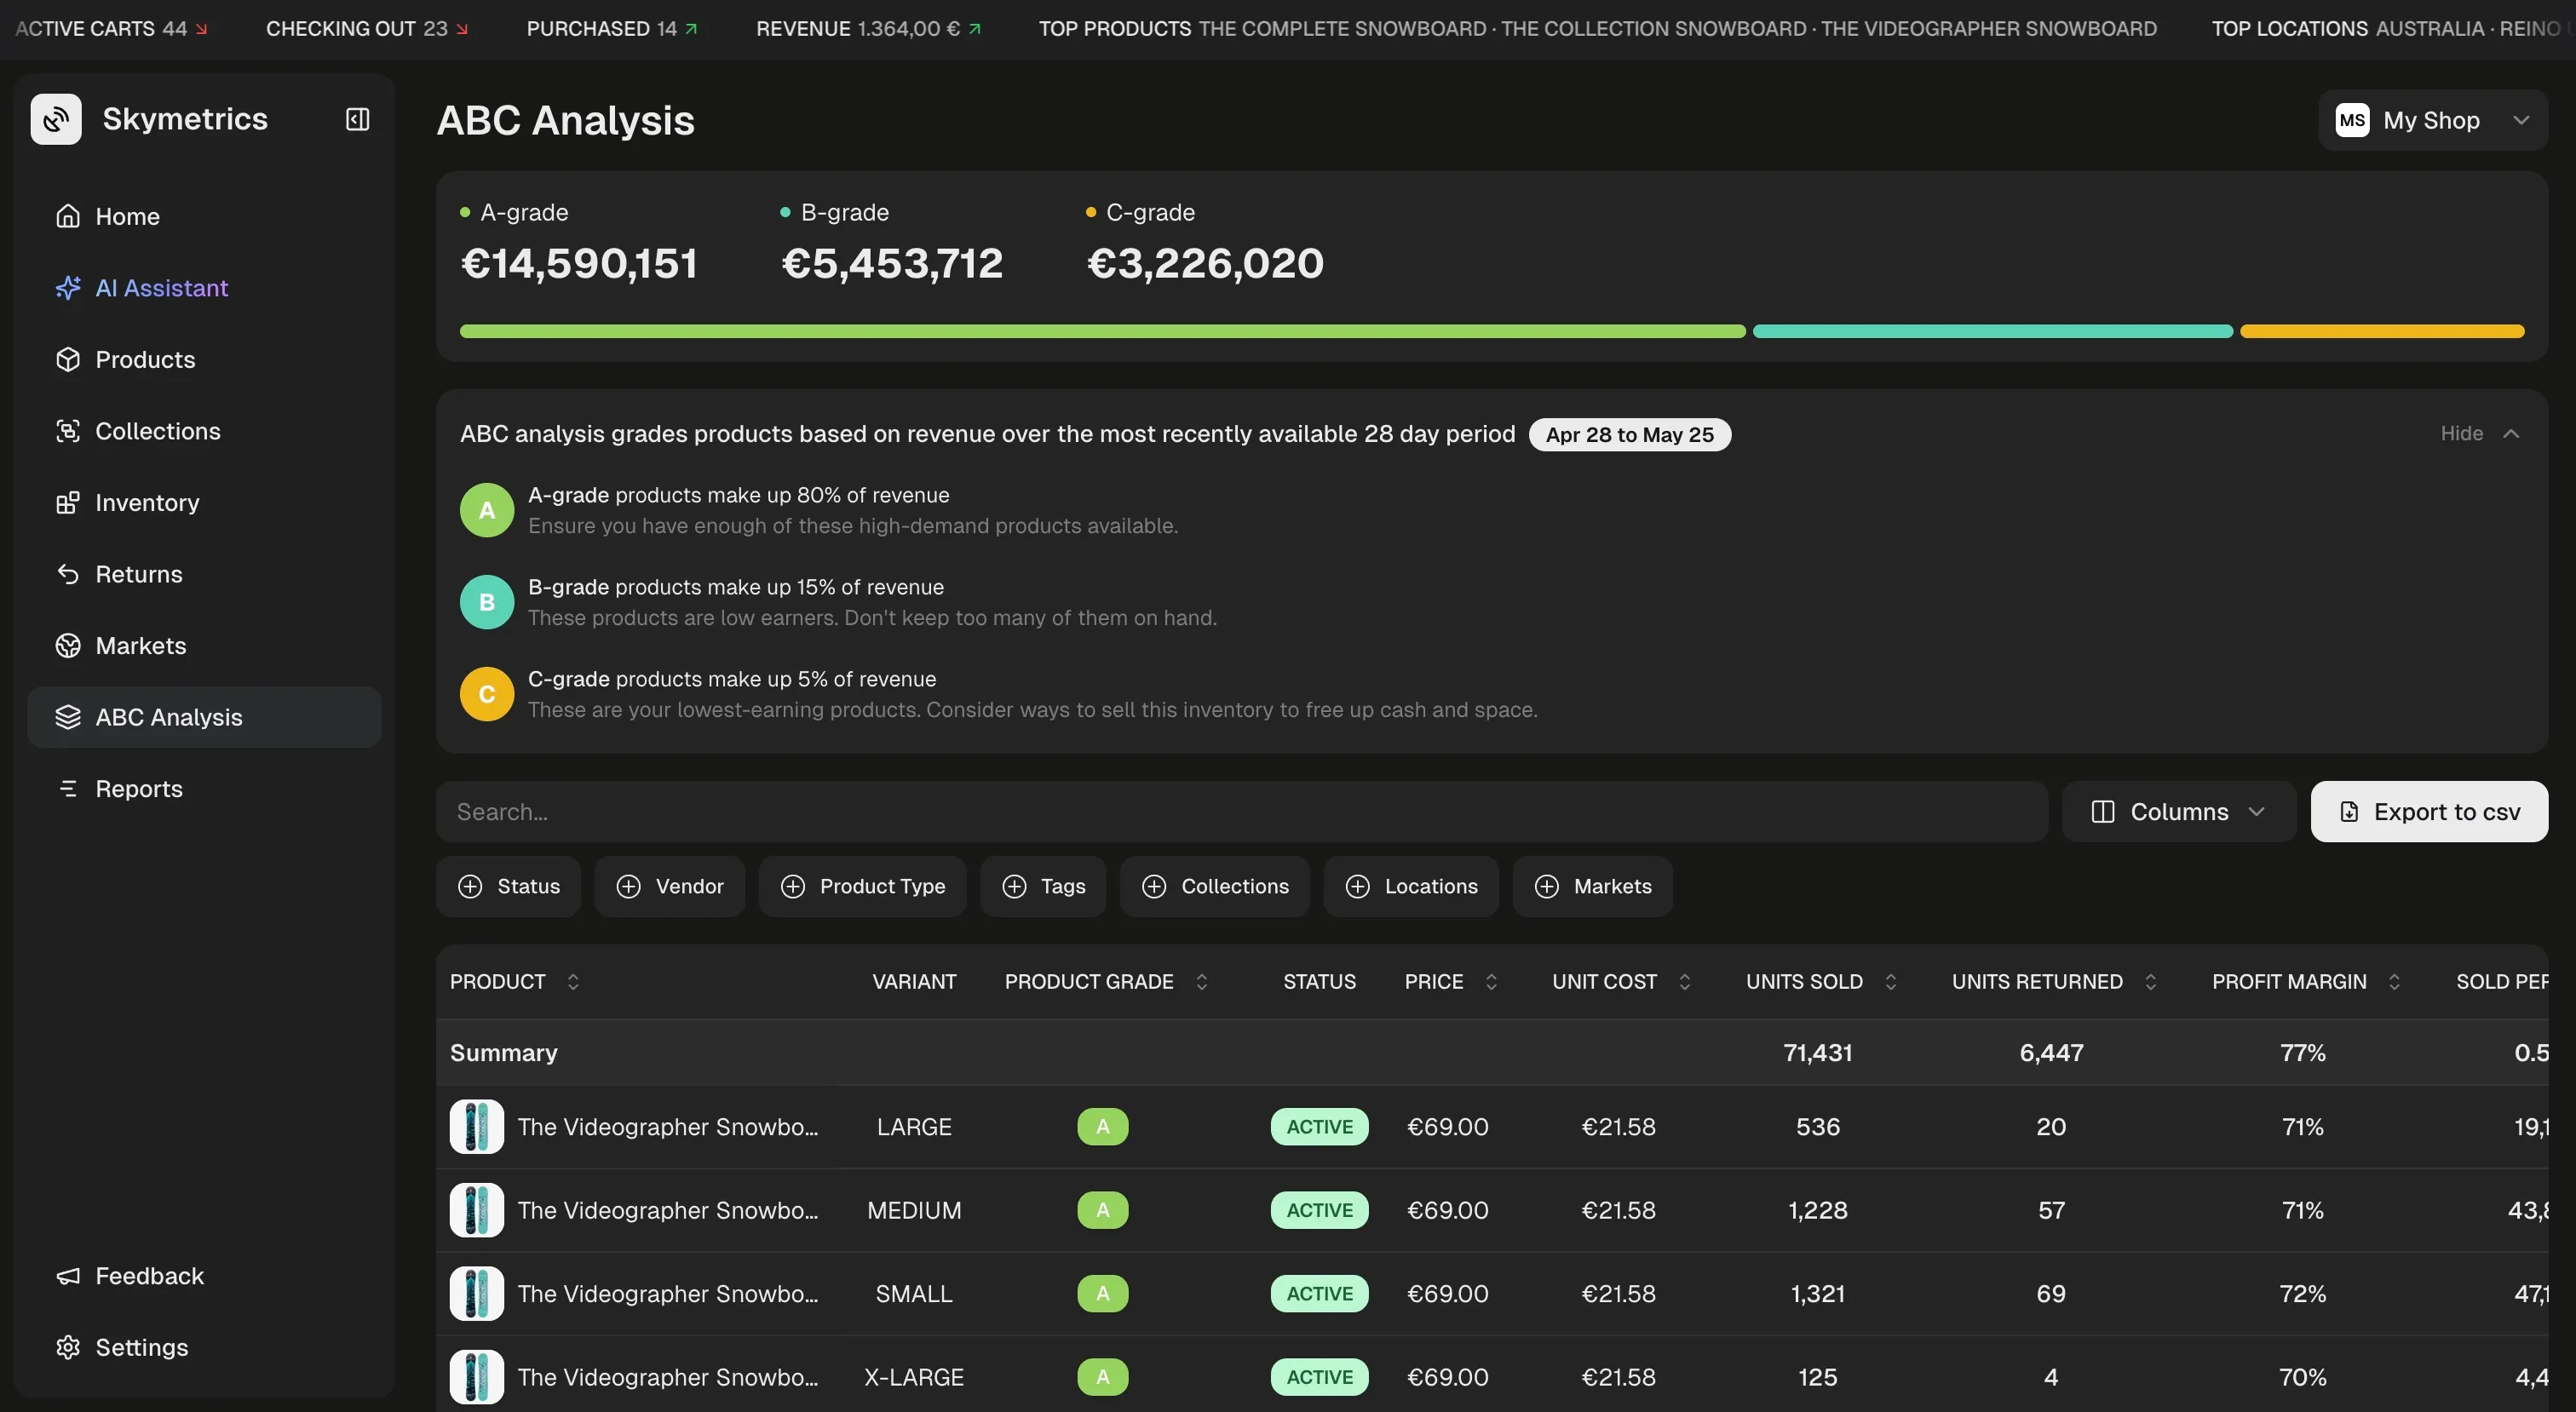Click the yellow C-grade bar segment
The width and height of the screenshot is (2576, 1412).
point(2381,332)
